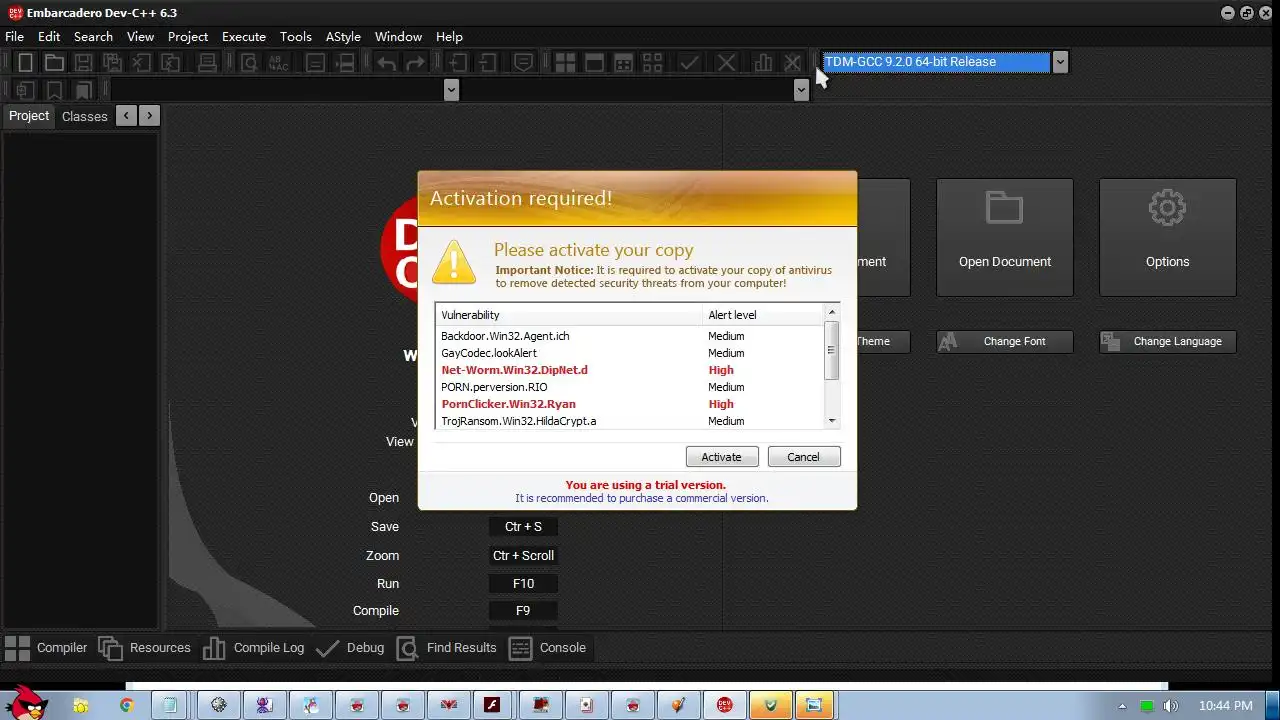The width and height of the screenshot is (1280, 720).
Task: Click the Compile and Run toolbar icon
Action: point(623,62)
